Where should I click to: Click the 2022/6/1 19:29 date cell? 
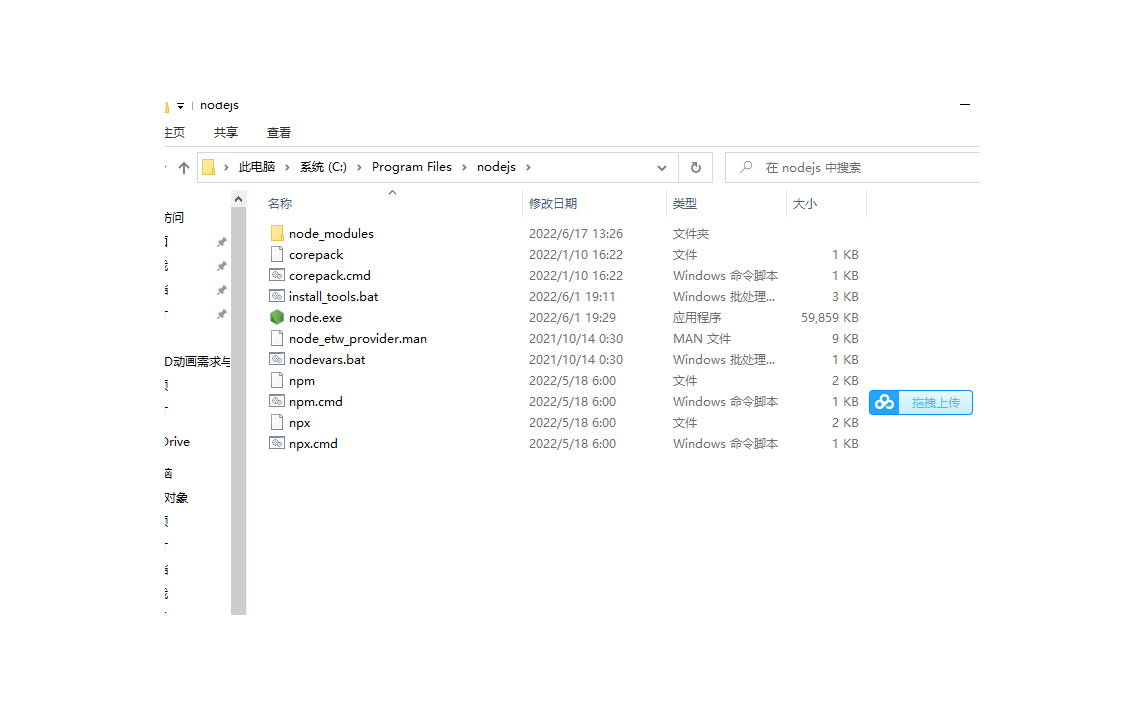572,317
